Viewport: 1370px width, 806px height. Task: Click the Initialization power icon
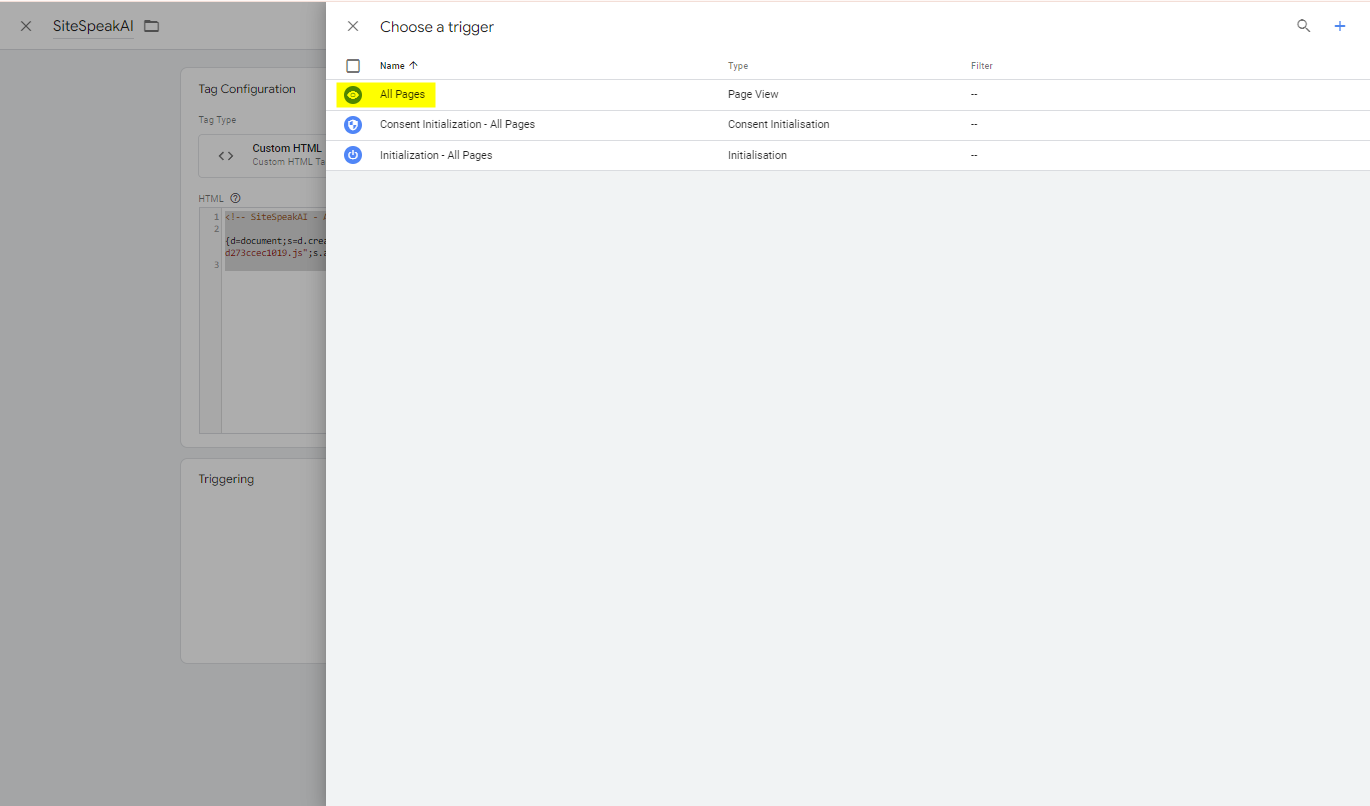coord(352,155)
